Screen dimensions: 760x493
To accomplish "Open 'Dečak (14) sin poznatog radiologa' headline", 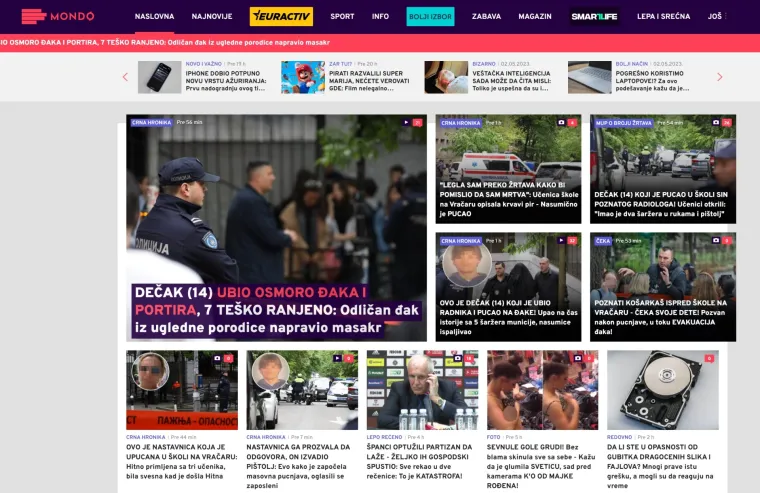I will coord(660,204).
